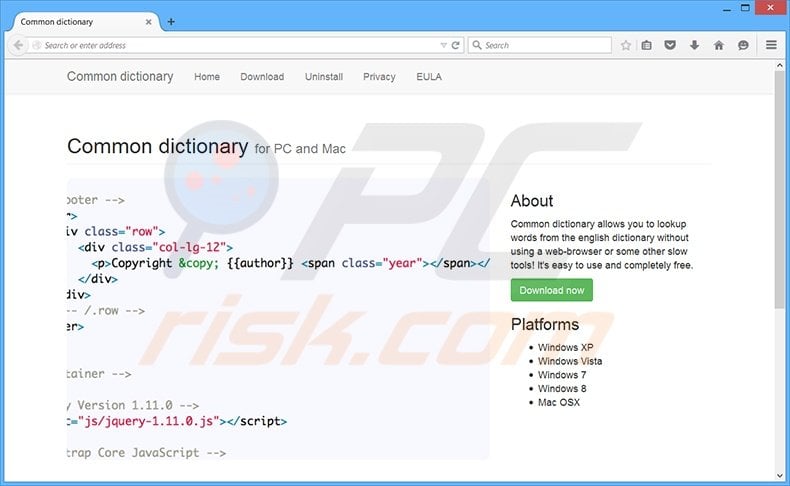
Task: Click the magnifier icon in the Search box
Action: 477,45
